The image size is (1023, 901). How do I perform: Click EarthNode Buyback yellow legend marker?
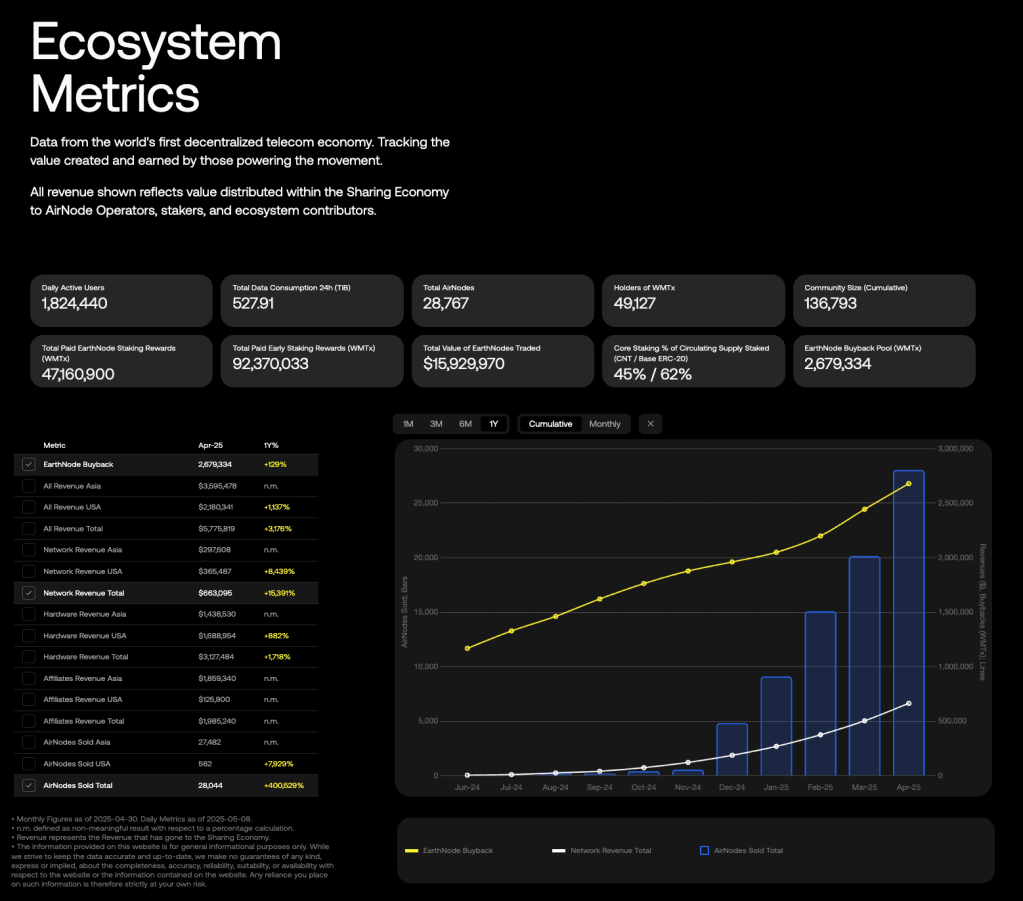[410, 851]
